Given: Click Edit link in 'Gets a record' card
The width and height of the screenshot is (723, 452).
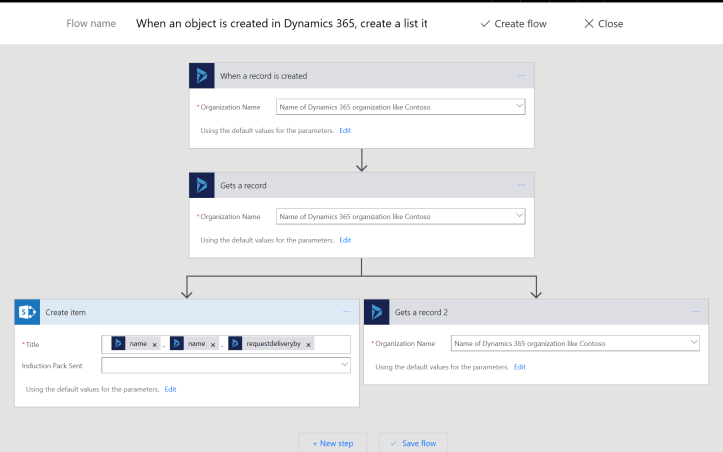Looking at the screenshot, I should tap(345, 240).
